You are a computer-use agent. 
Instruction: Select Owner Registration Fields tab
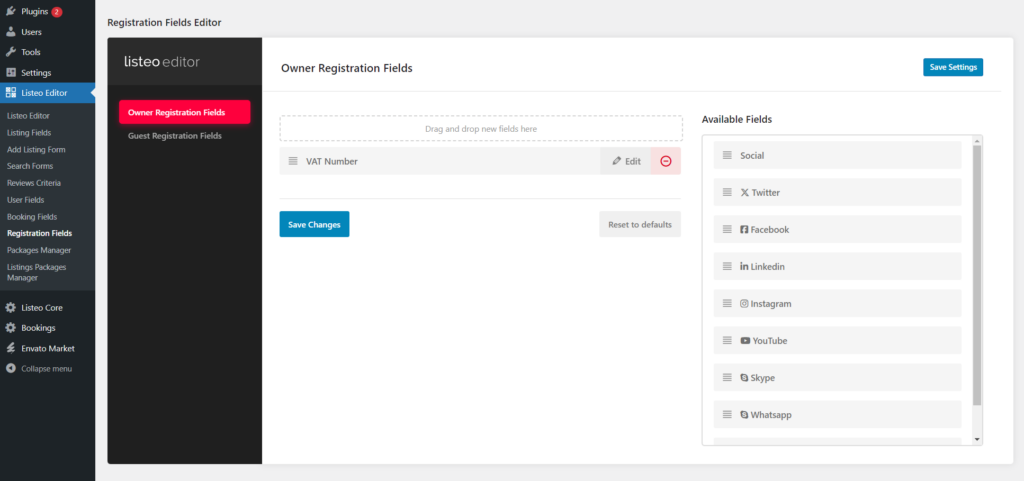click(x=184, y=112)
